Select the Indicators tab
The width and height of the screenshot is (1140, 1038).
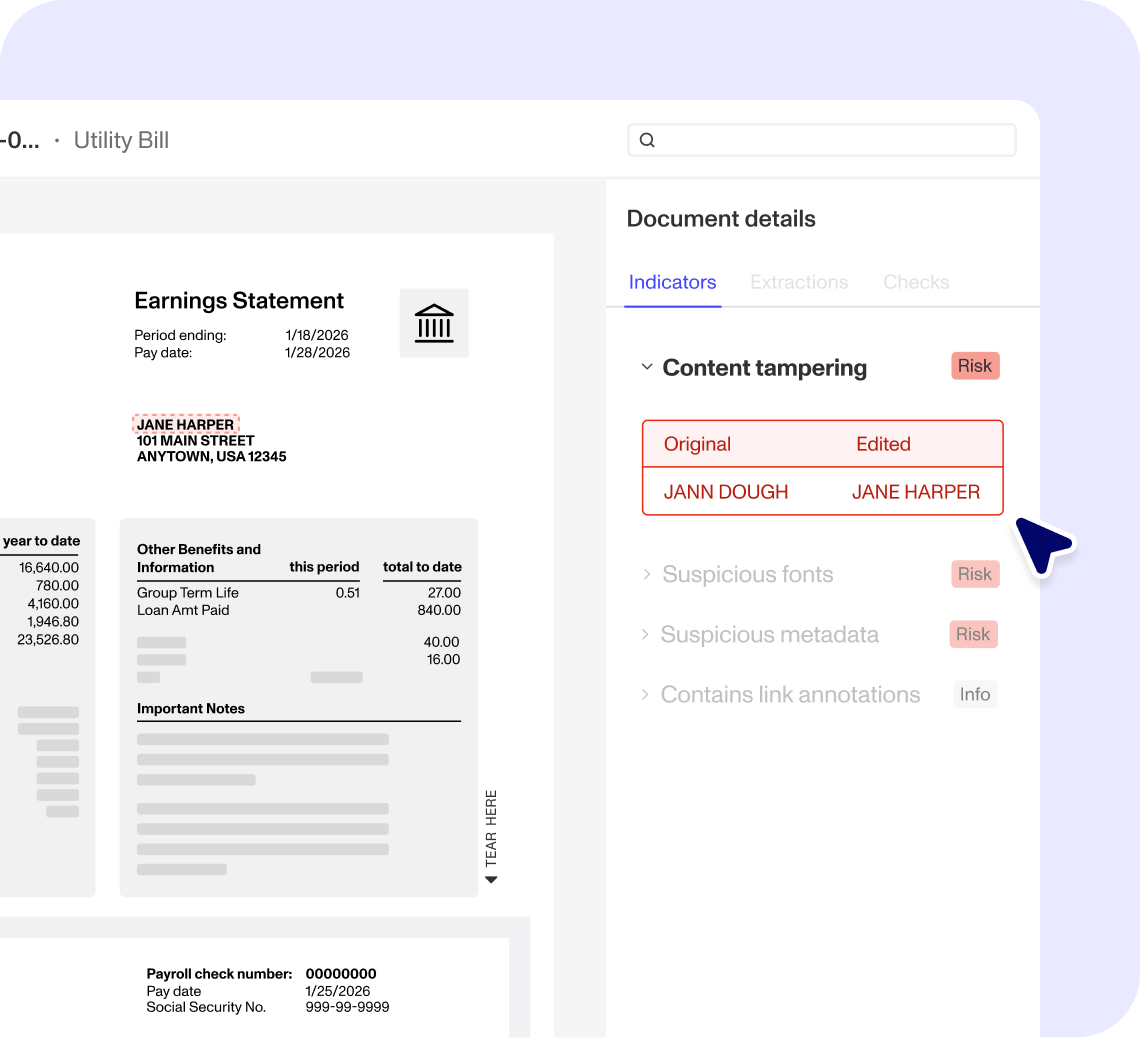(x=672, y=282)
